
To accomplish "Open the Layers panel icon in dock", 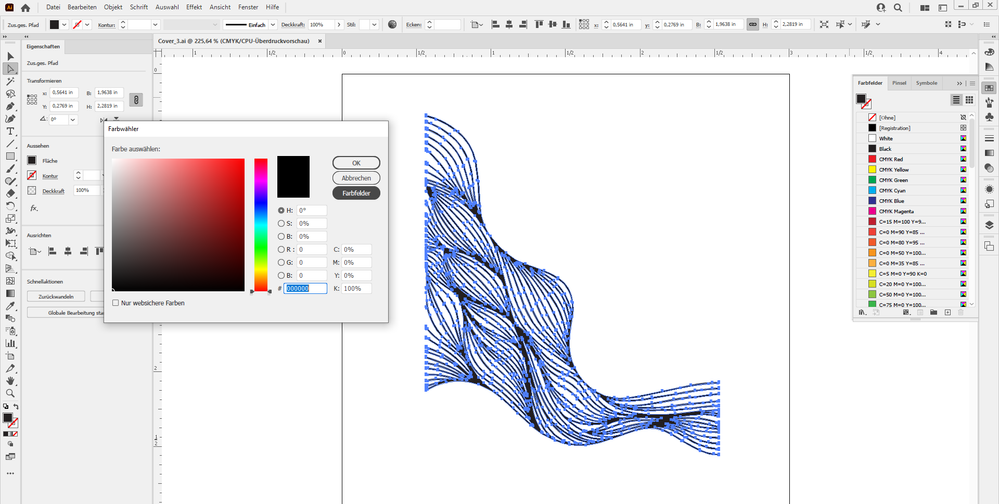I will (x=989, y=225).
